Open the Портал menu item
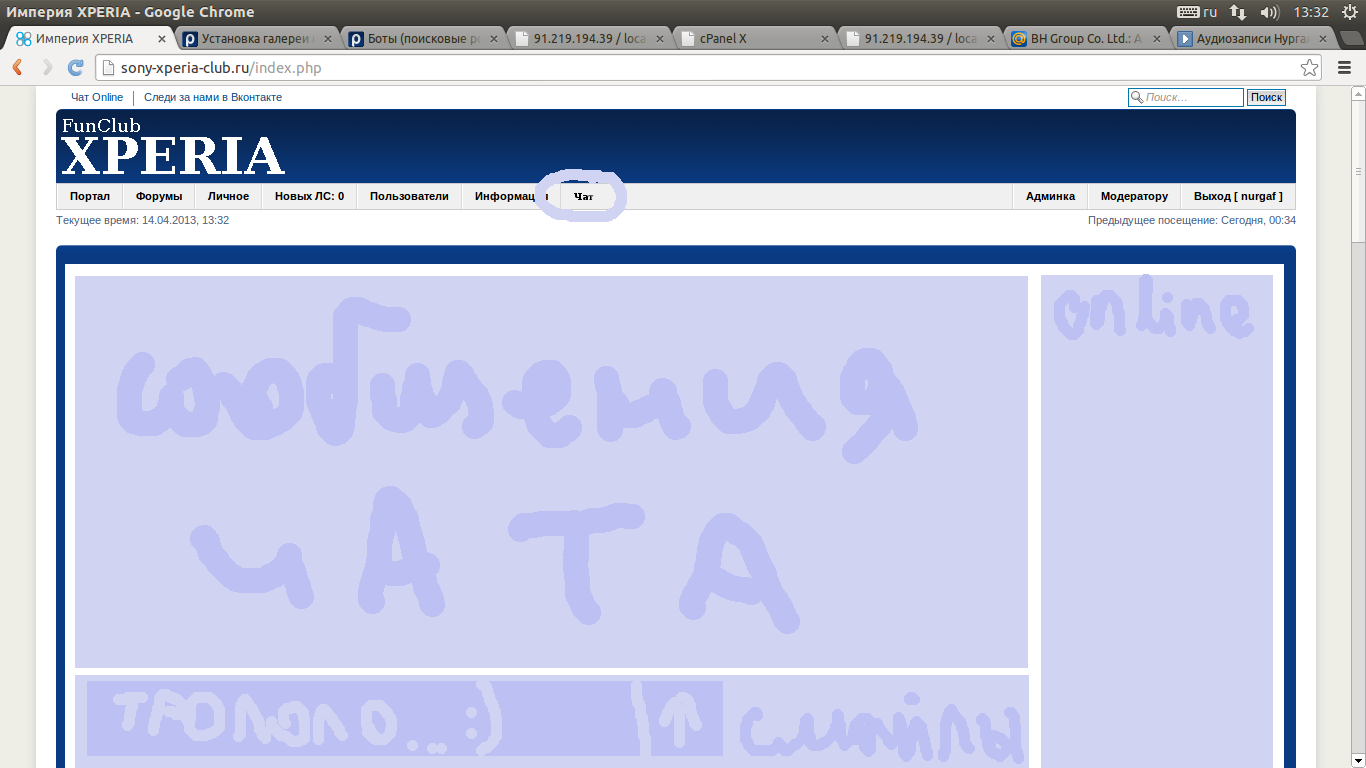Viewport: 1366px width, 768px height. (x=90, y=196)
